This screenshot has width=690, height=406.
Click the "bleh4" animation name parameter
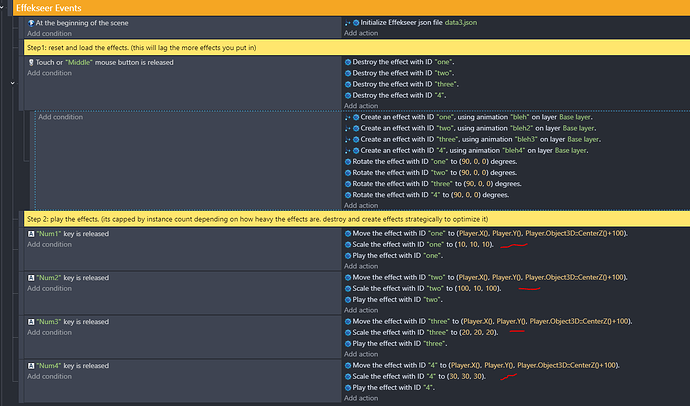tap(514, 150)
